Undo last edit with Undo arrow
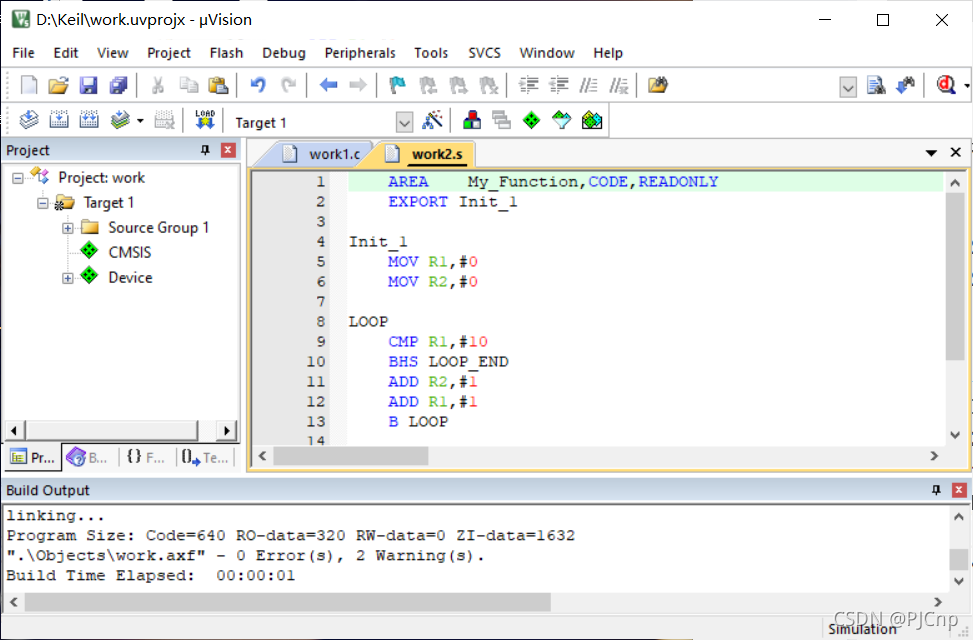973x640 pixels. 258,85
